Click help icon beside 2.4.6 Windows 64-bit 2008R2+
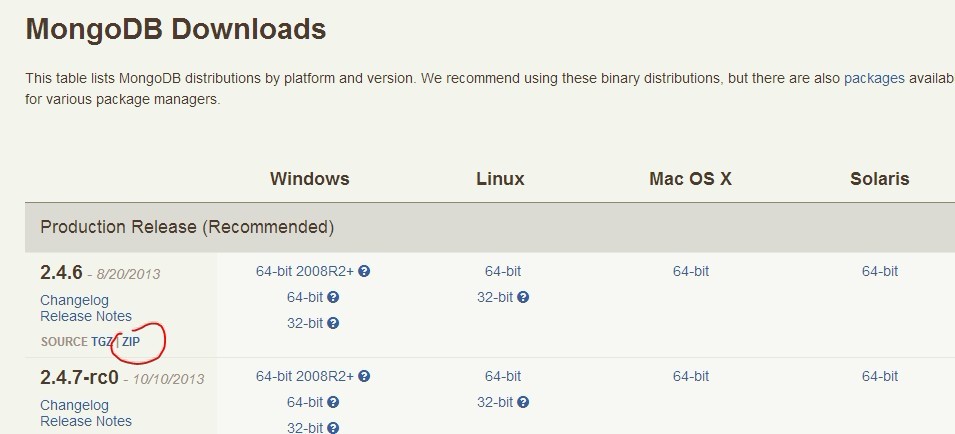 [364, 271]
